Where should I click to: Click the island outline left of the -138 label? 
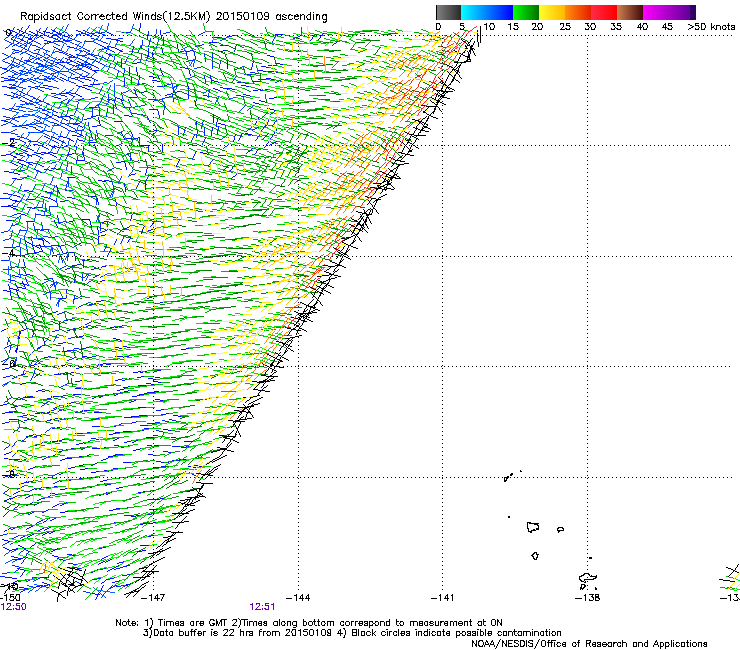coord(588,578)
